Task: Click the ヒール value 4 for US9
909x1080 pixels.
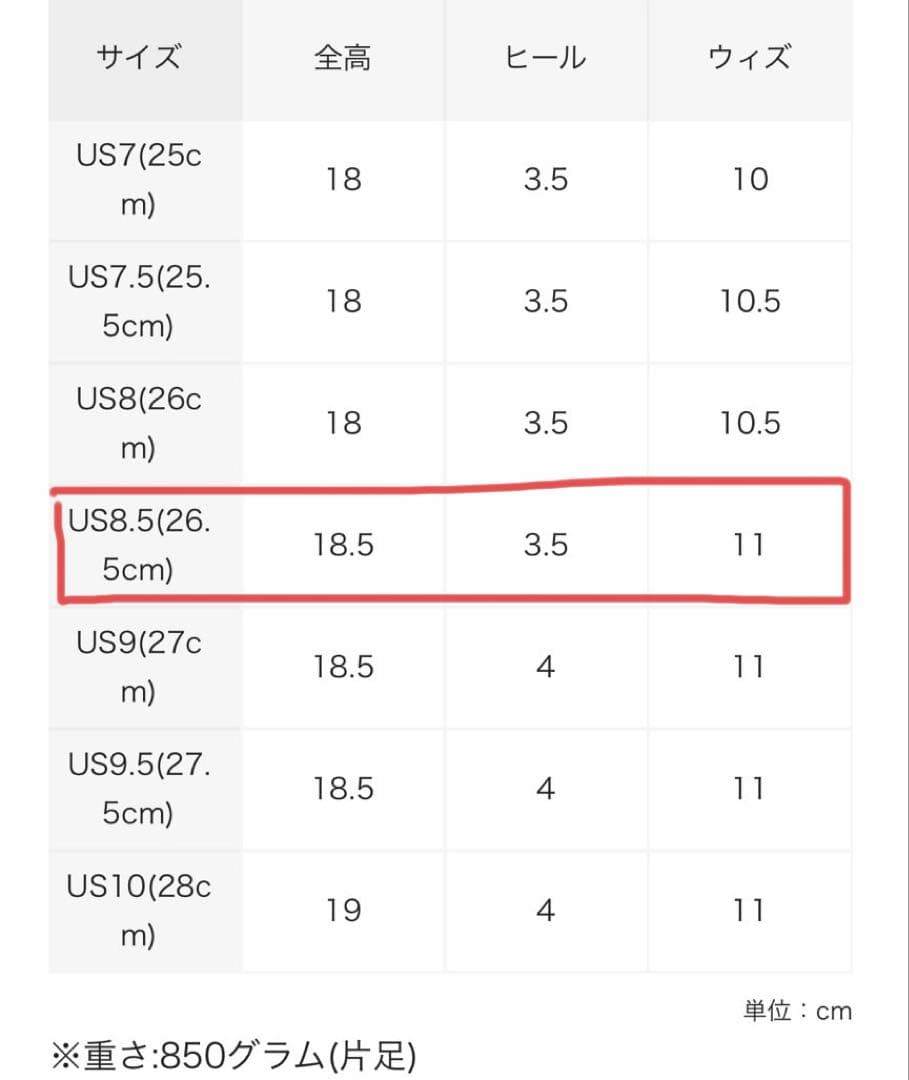Action: pos(545,666)
